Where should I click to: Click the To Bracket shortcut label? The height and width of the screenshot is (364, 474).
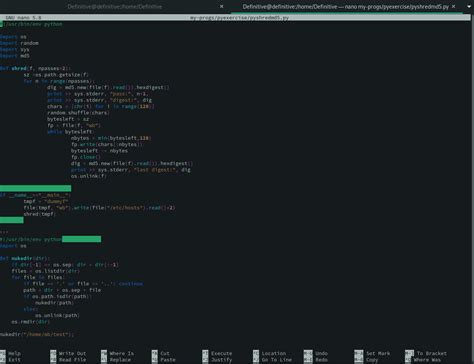[x=432, y=353]
